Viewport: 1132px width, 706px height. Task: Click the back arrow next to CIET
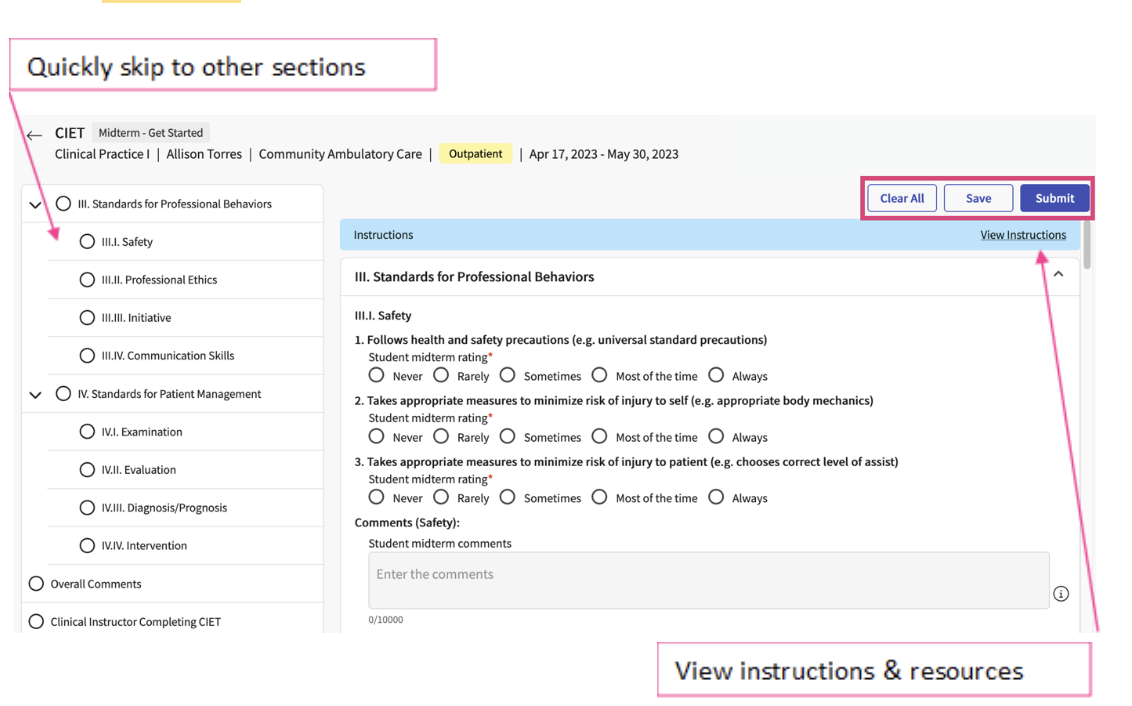[35, 136]
